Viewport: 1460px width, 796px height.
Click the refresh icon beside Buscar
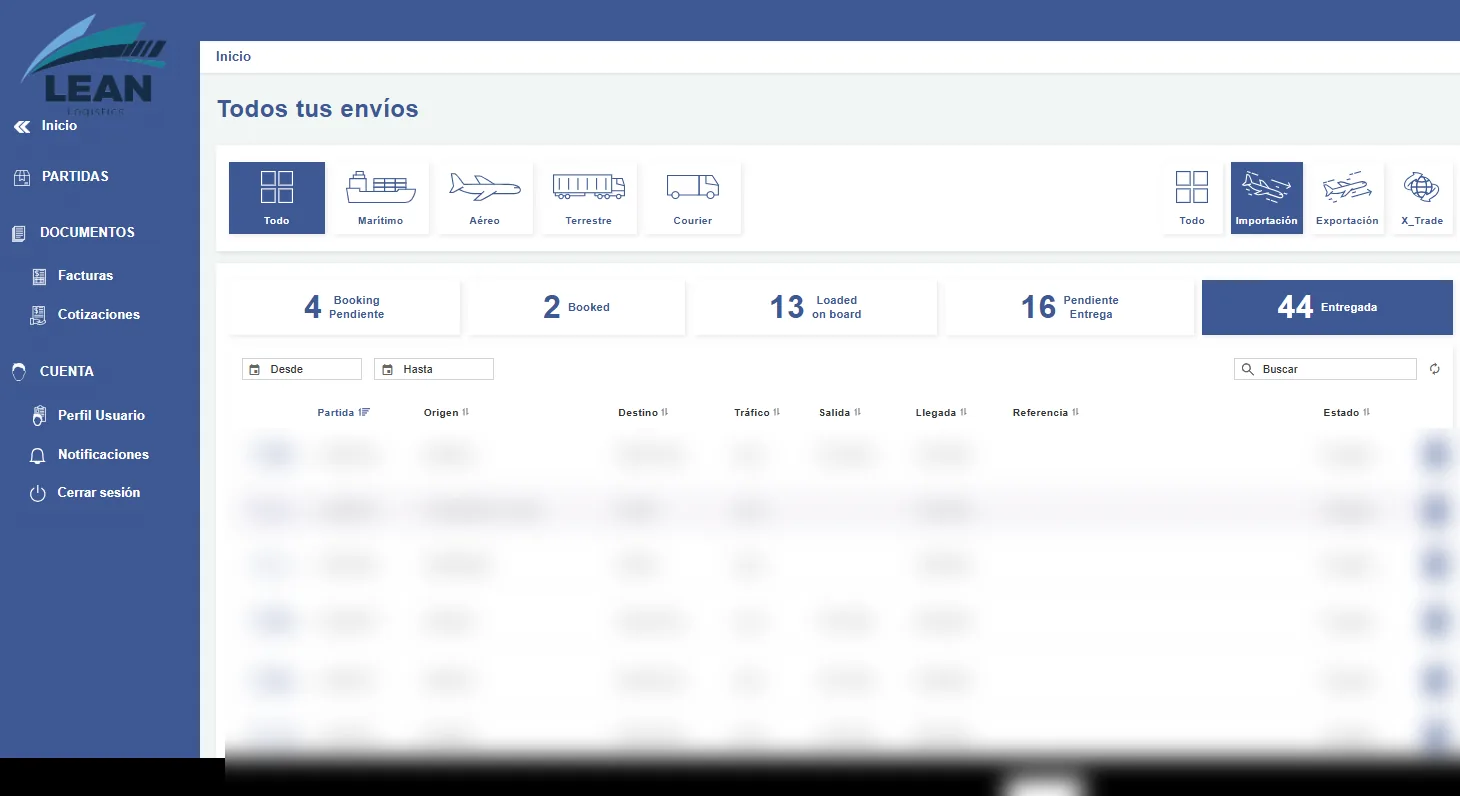[1435, 370]
